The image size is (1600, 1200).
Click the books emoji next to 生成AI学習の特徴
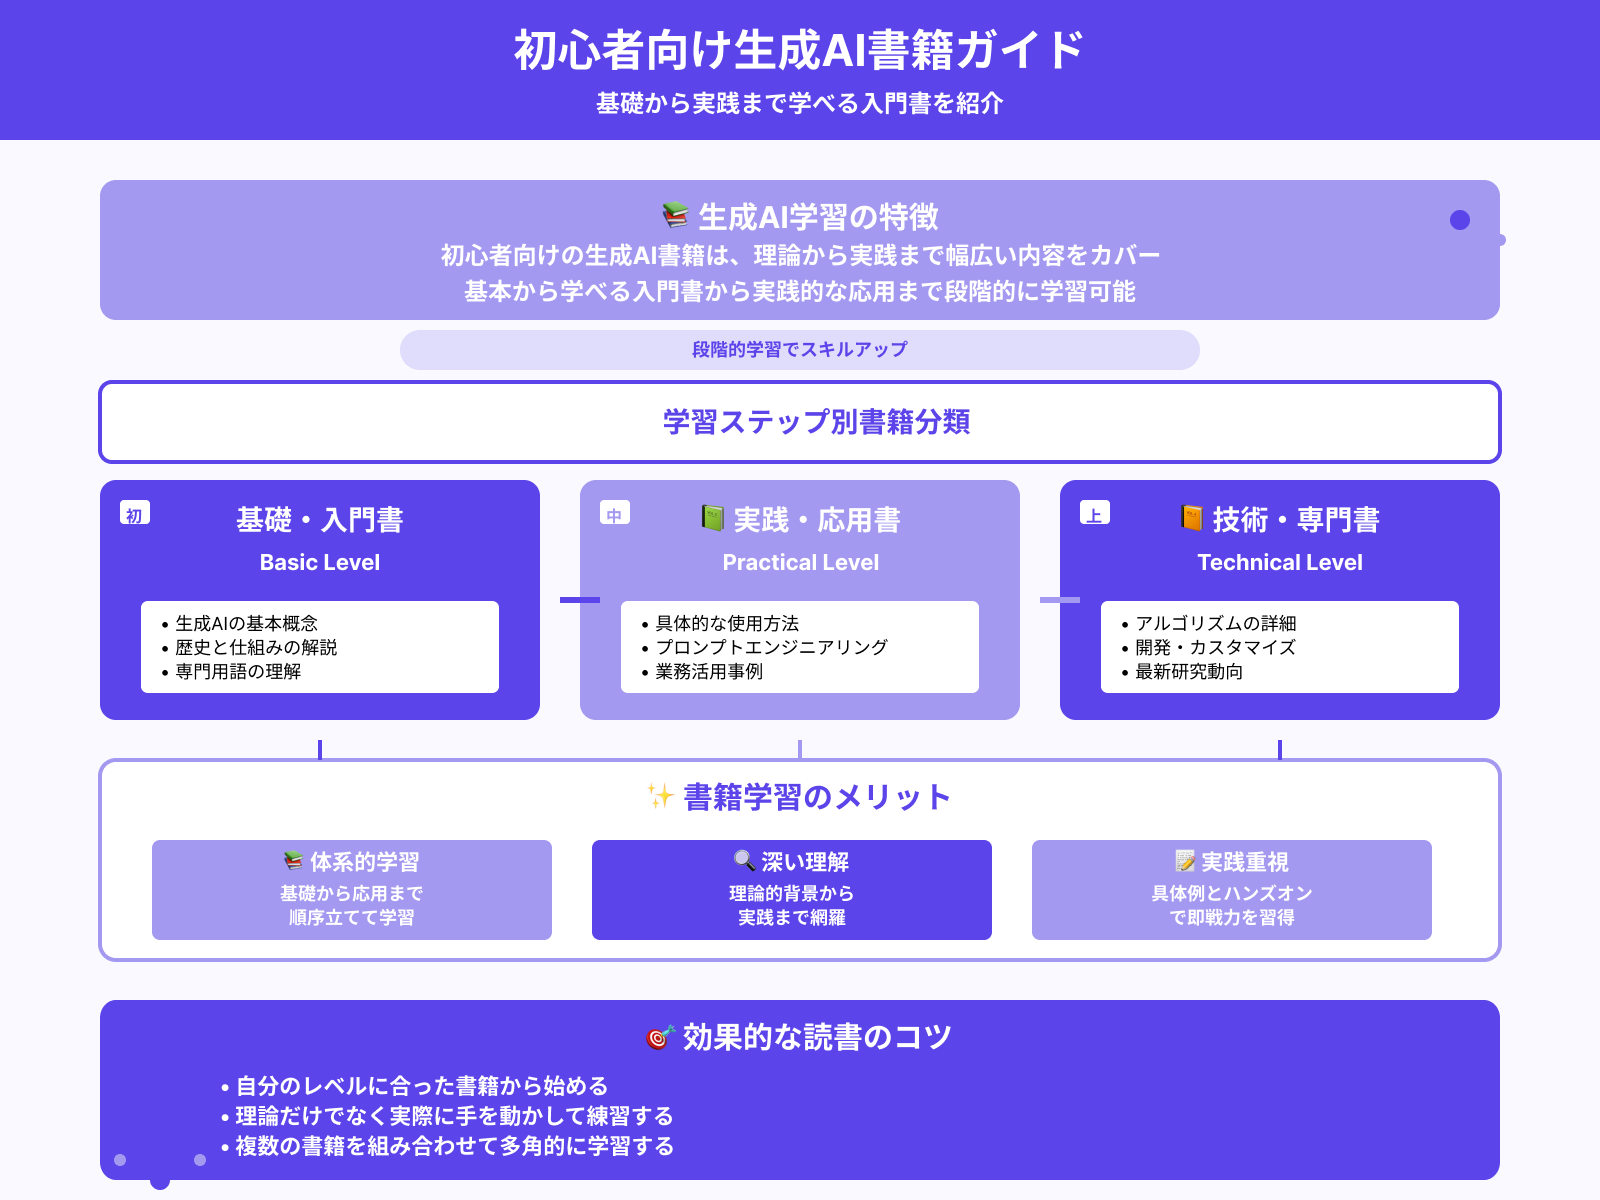[x=674, y=212]
